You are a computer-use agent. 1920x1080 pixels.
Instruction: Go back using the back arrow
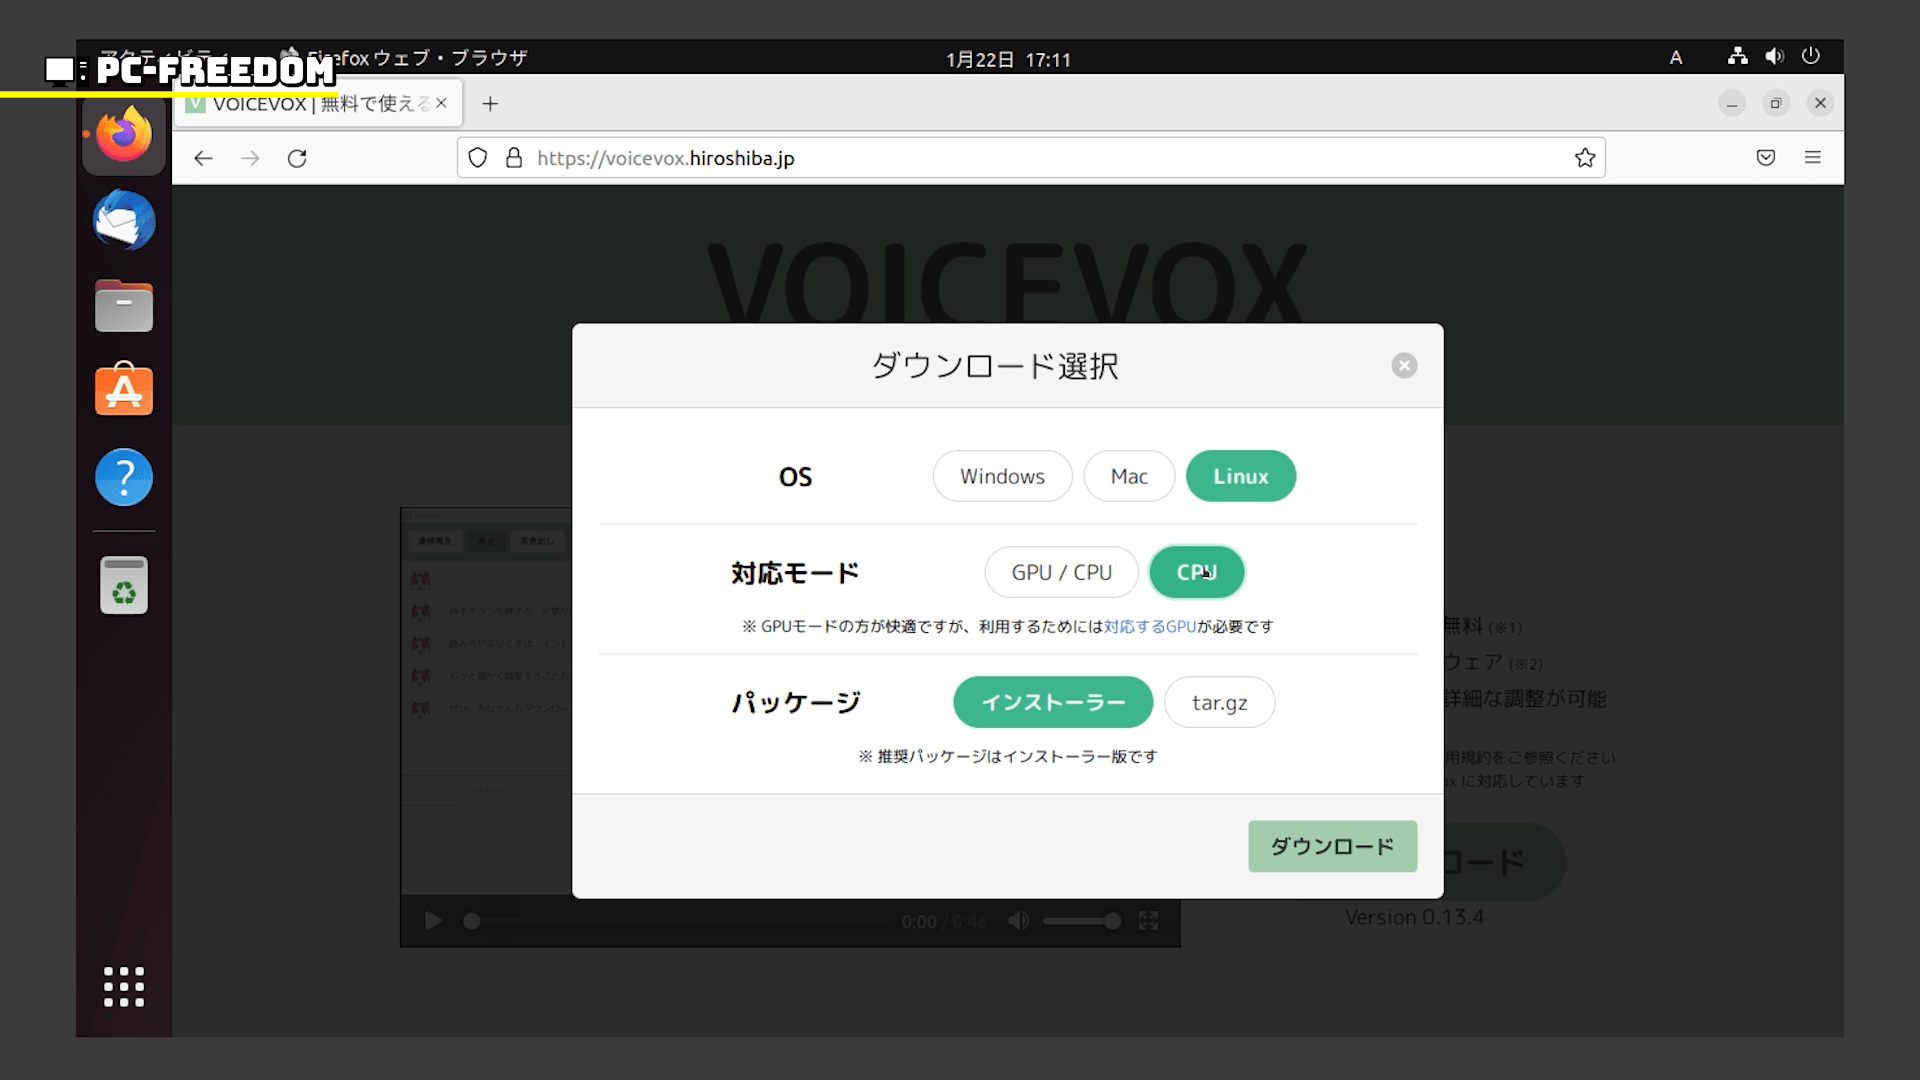coord(203,158)
